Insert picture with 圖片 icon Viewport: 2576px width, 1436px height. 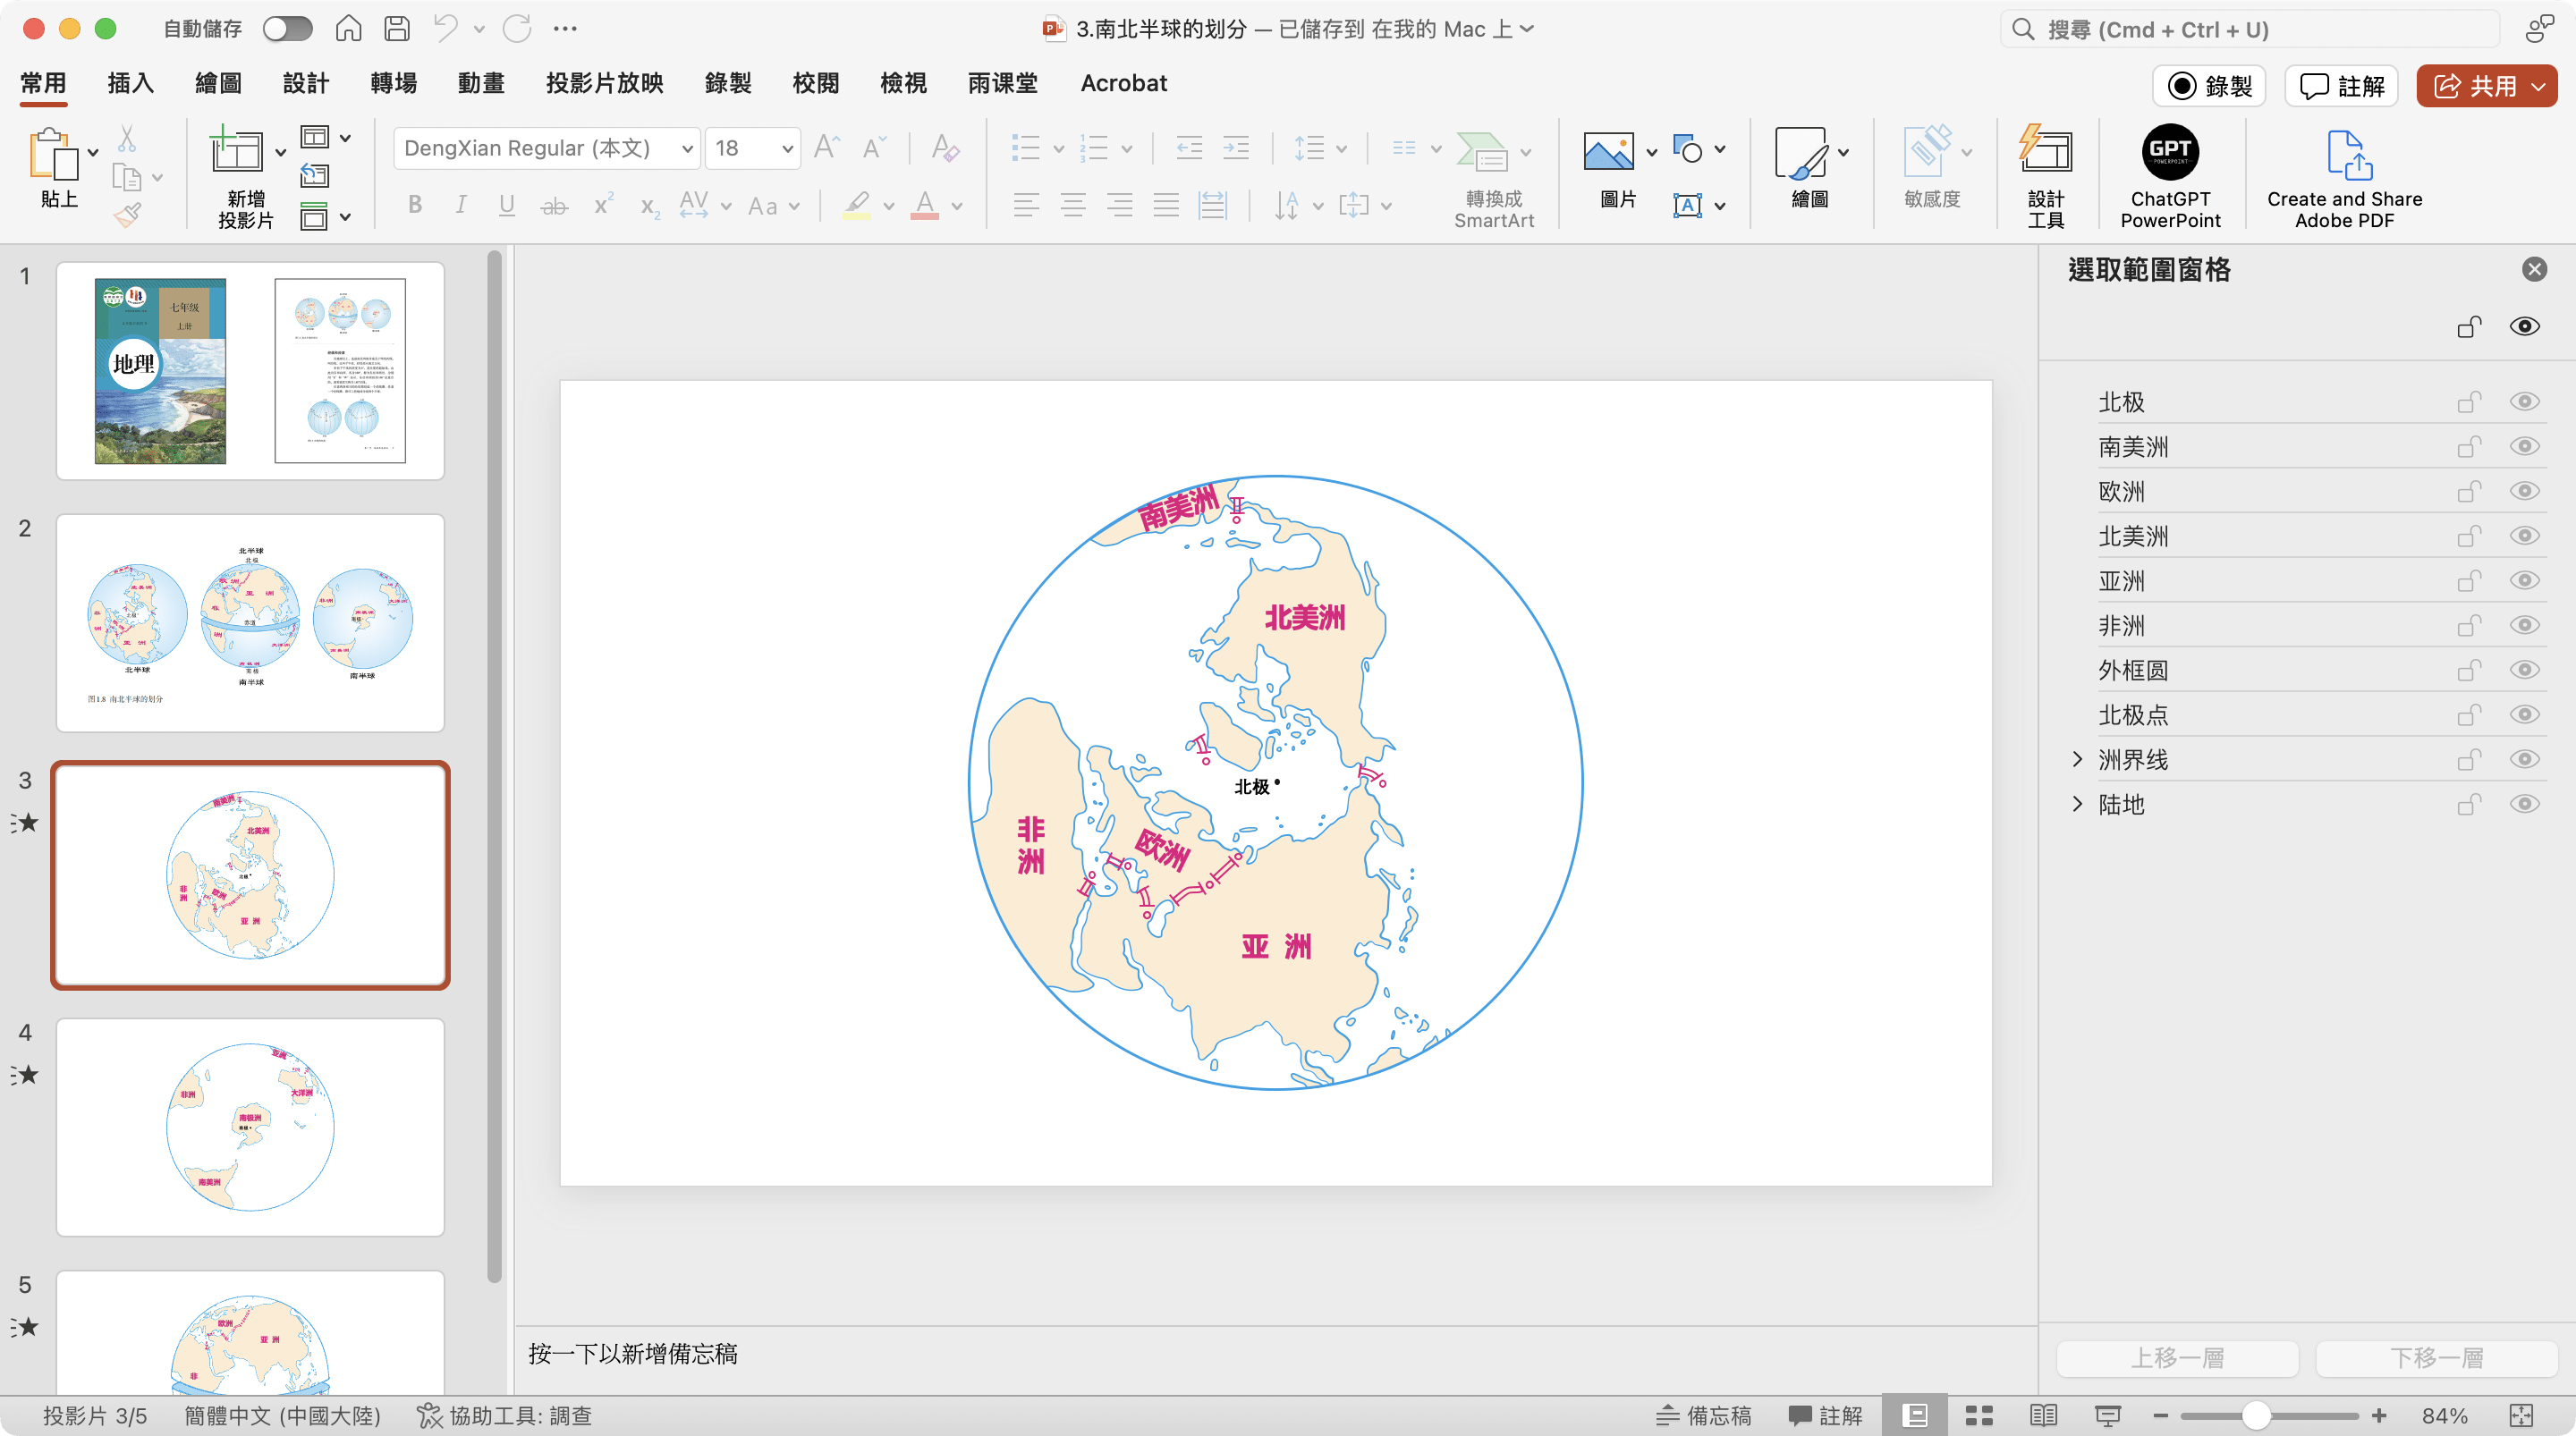(x=1608, y=152)
